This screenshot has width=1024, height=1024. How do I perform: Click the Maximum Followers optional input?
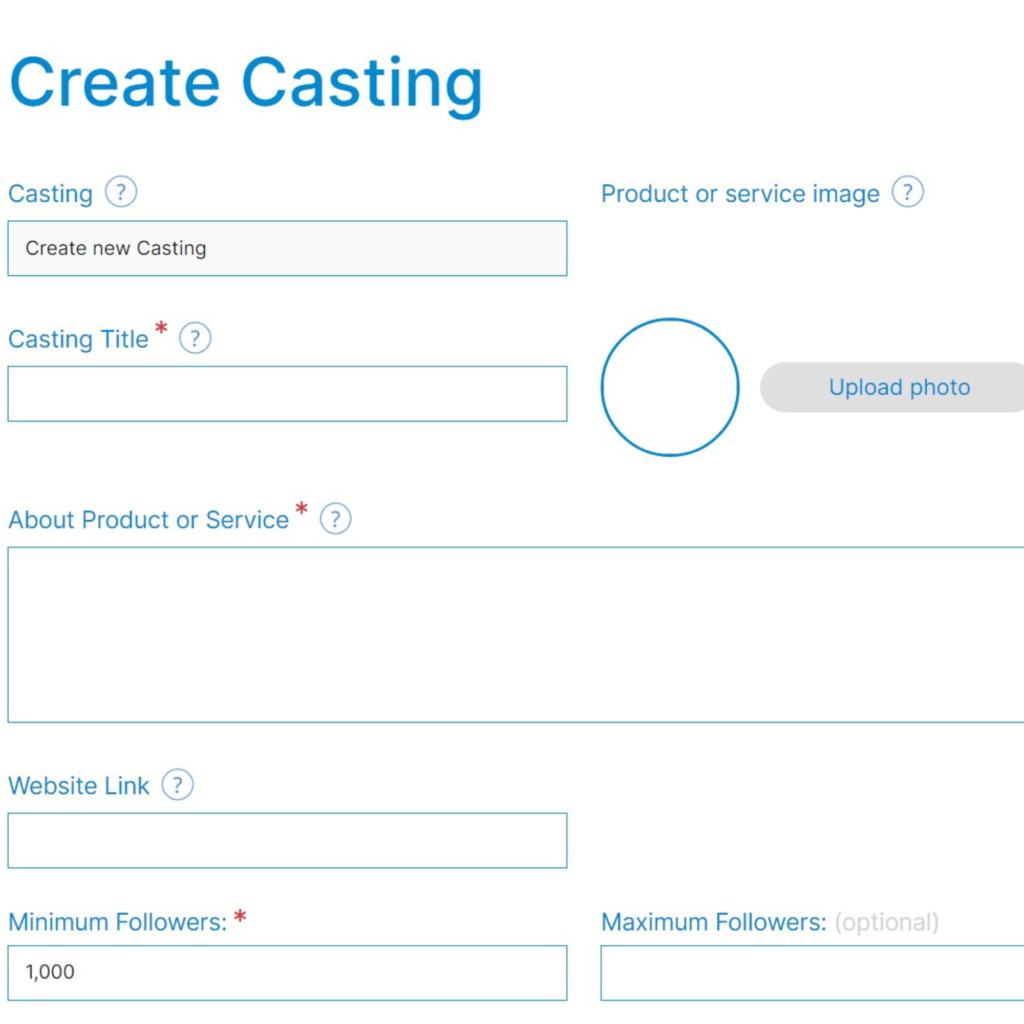click(x=812, y=973)
